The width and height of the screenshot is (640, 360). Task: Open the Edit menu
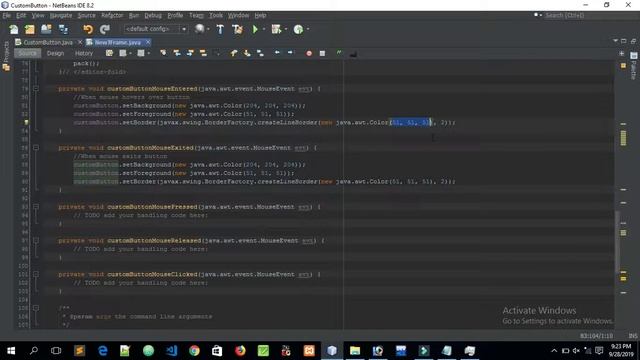coord(21,16)
